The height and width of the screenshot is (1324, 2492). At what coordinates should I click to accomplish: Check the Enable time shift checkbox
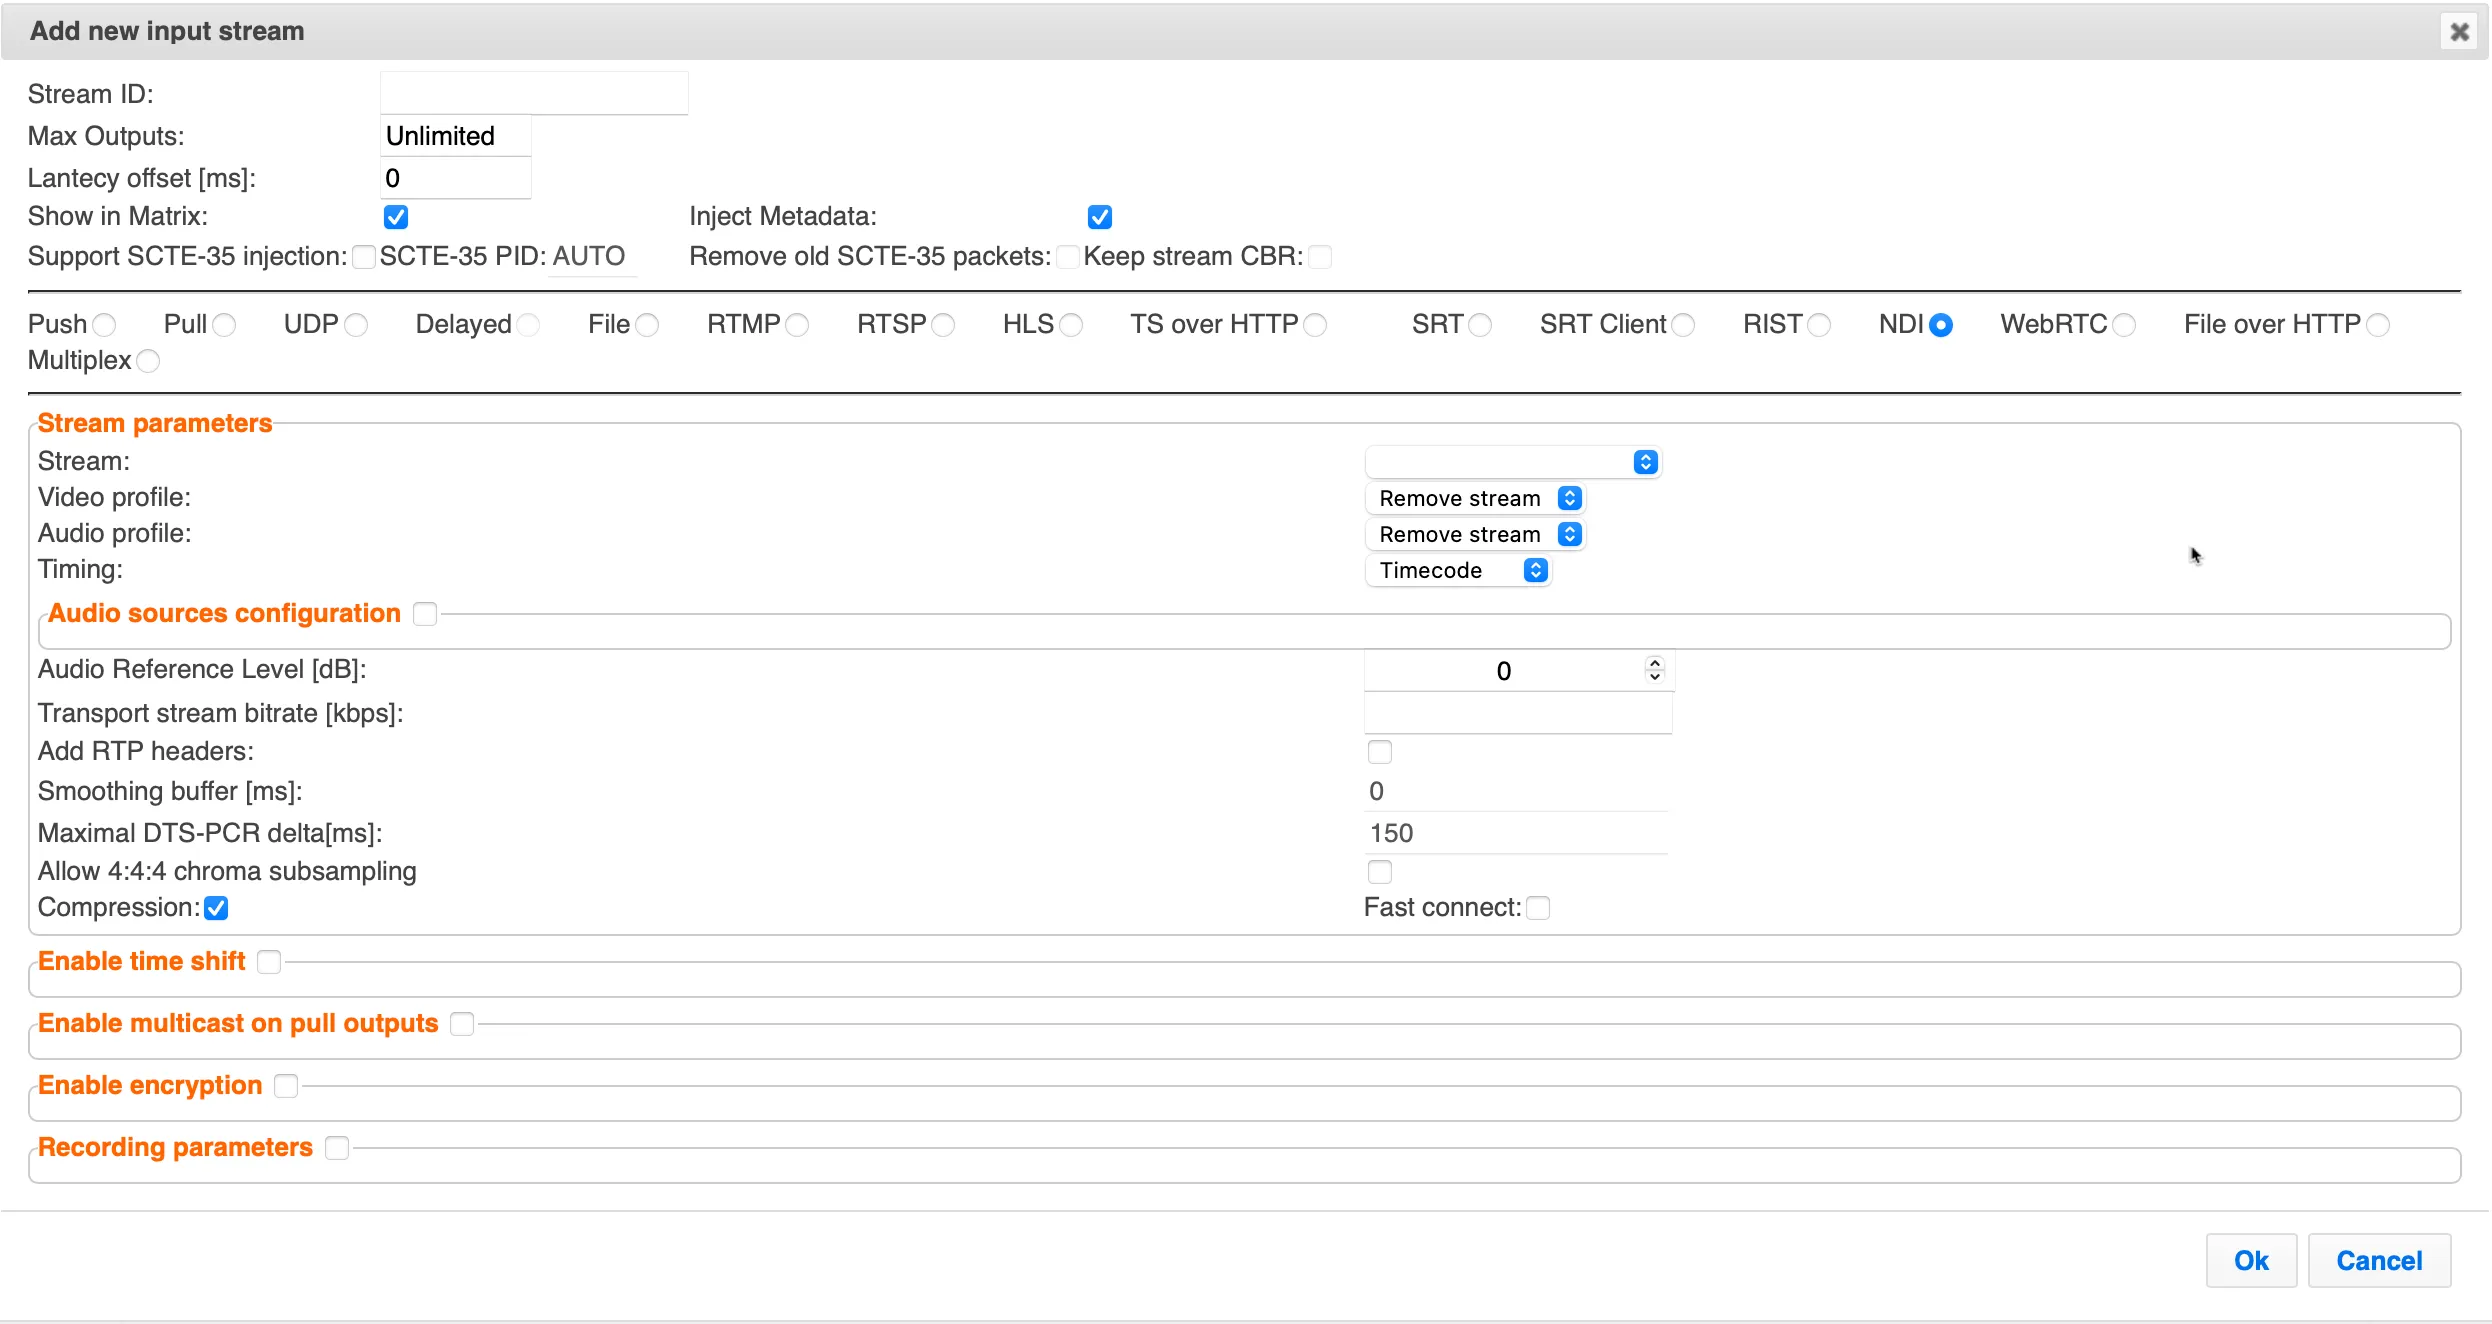(x=269, y=962)
